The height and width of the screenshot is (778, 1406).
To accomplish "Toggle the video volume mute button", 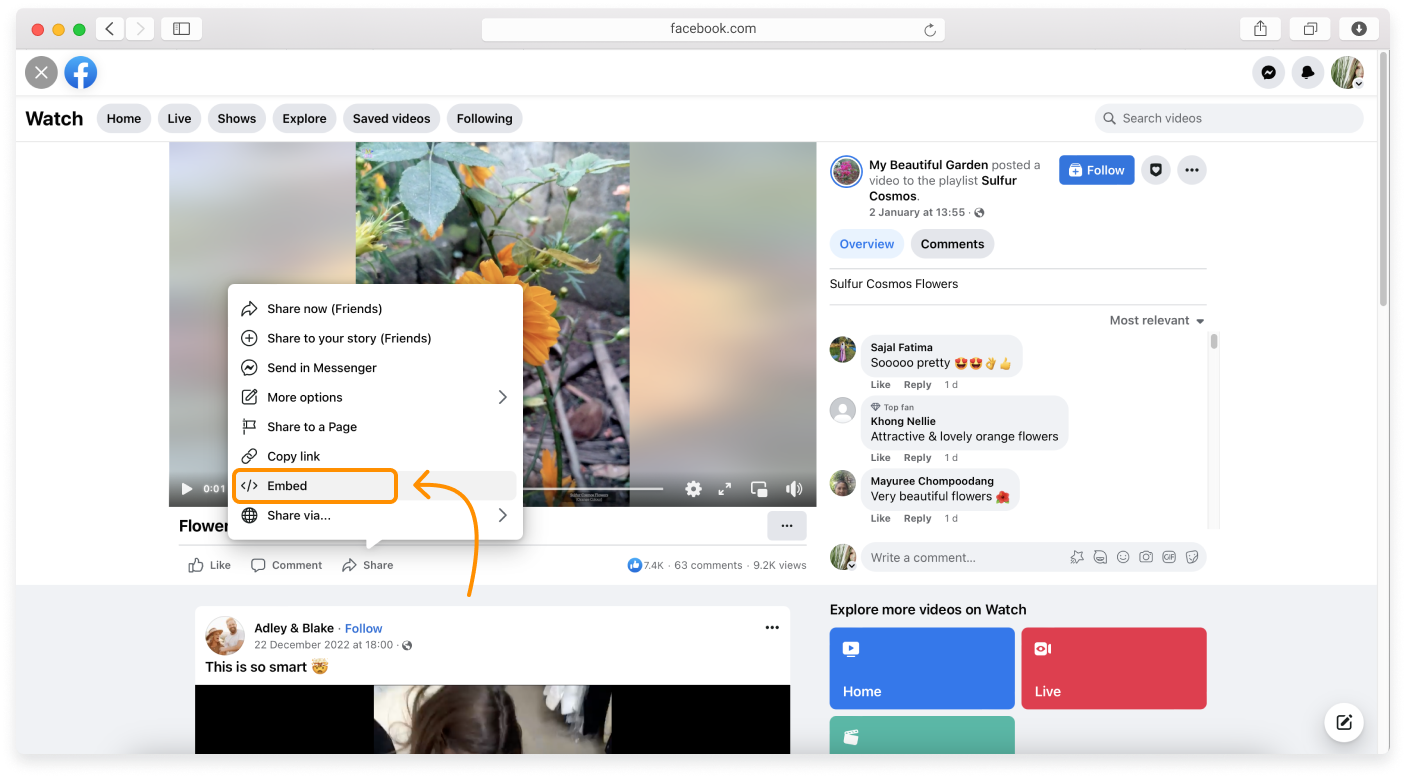I will [794, 489].
